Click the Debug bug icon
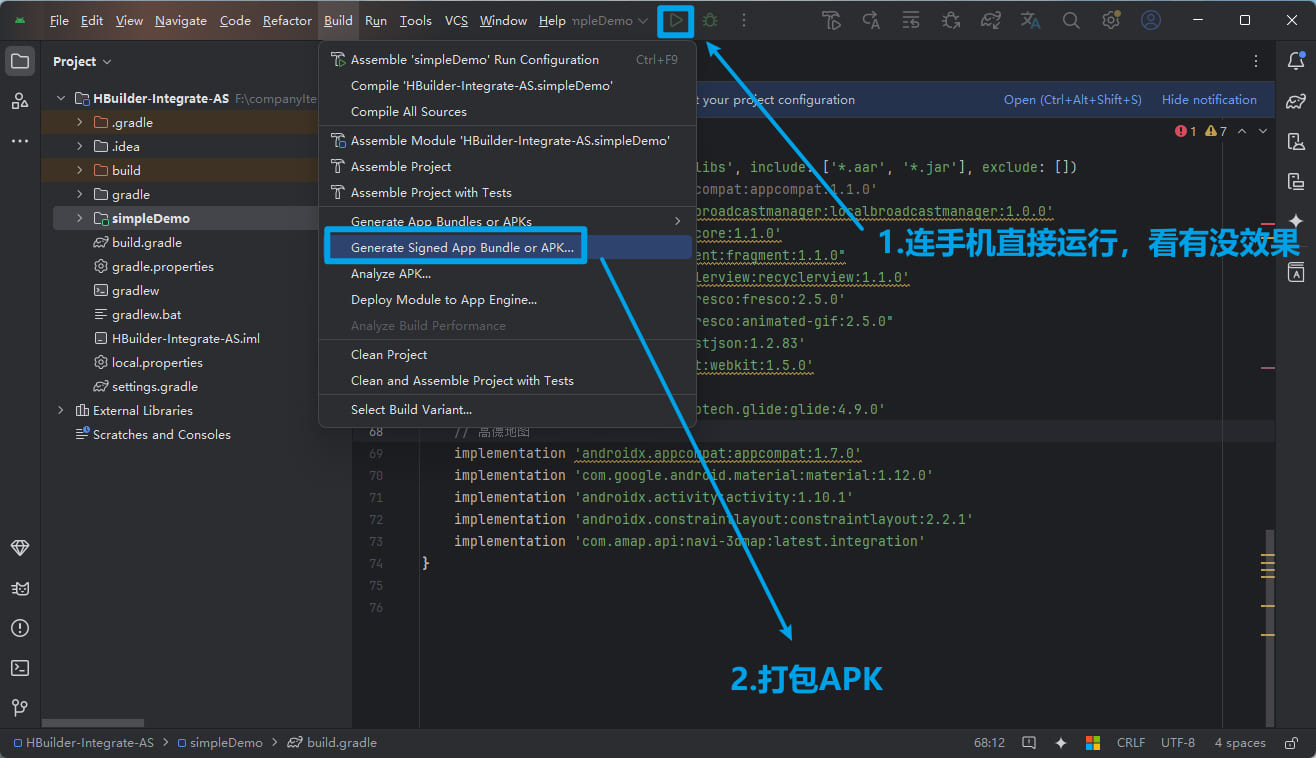1316x758 pixels. (x=710, y=20)
